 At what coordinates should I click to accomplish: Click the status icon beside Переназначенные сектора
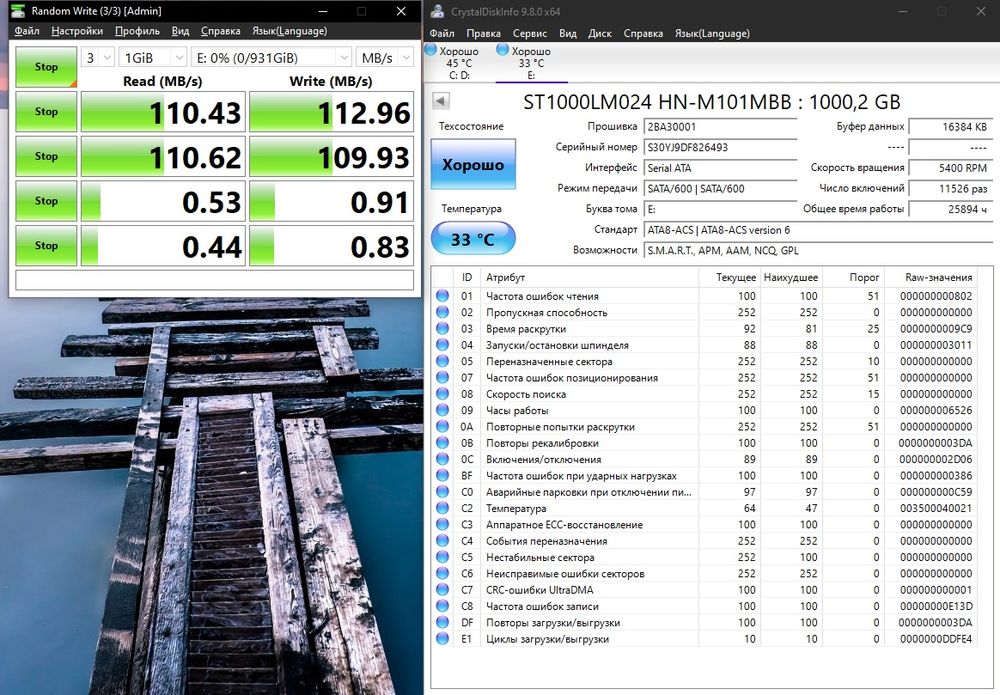(x=442, y=361)
